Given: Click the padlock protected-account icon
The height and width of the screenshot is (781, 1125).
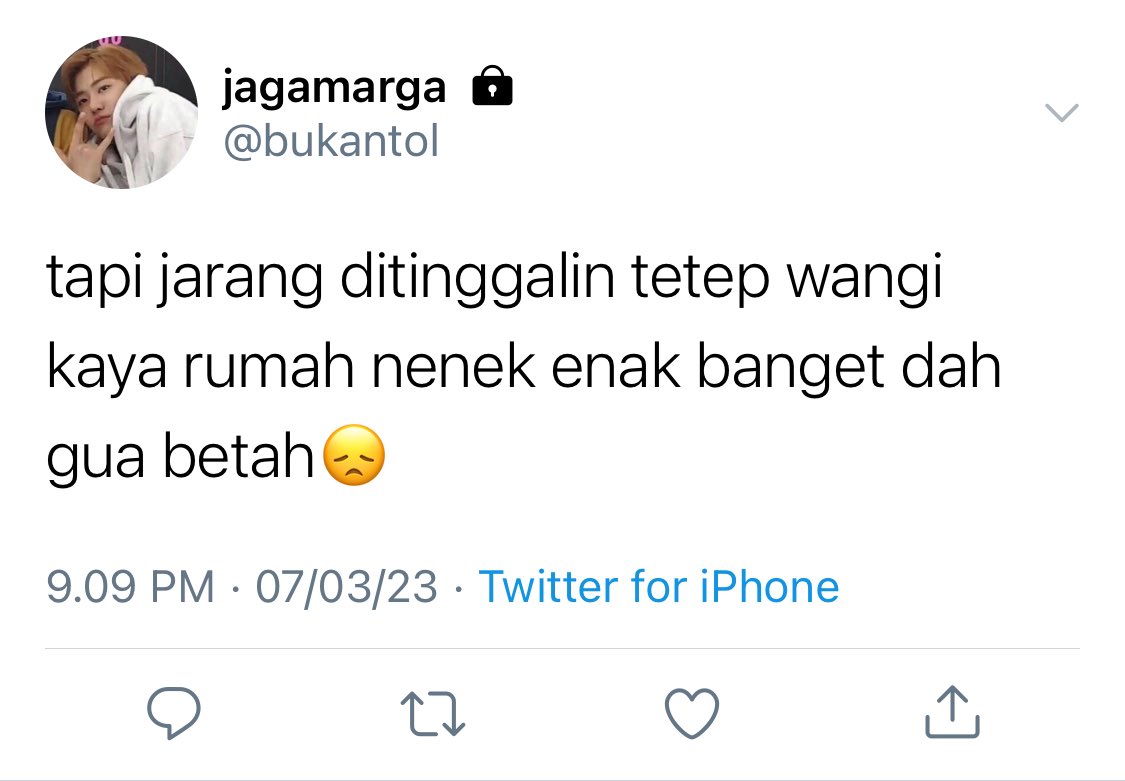Looking at the screenshot, I should point(492,86).
